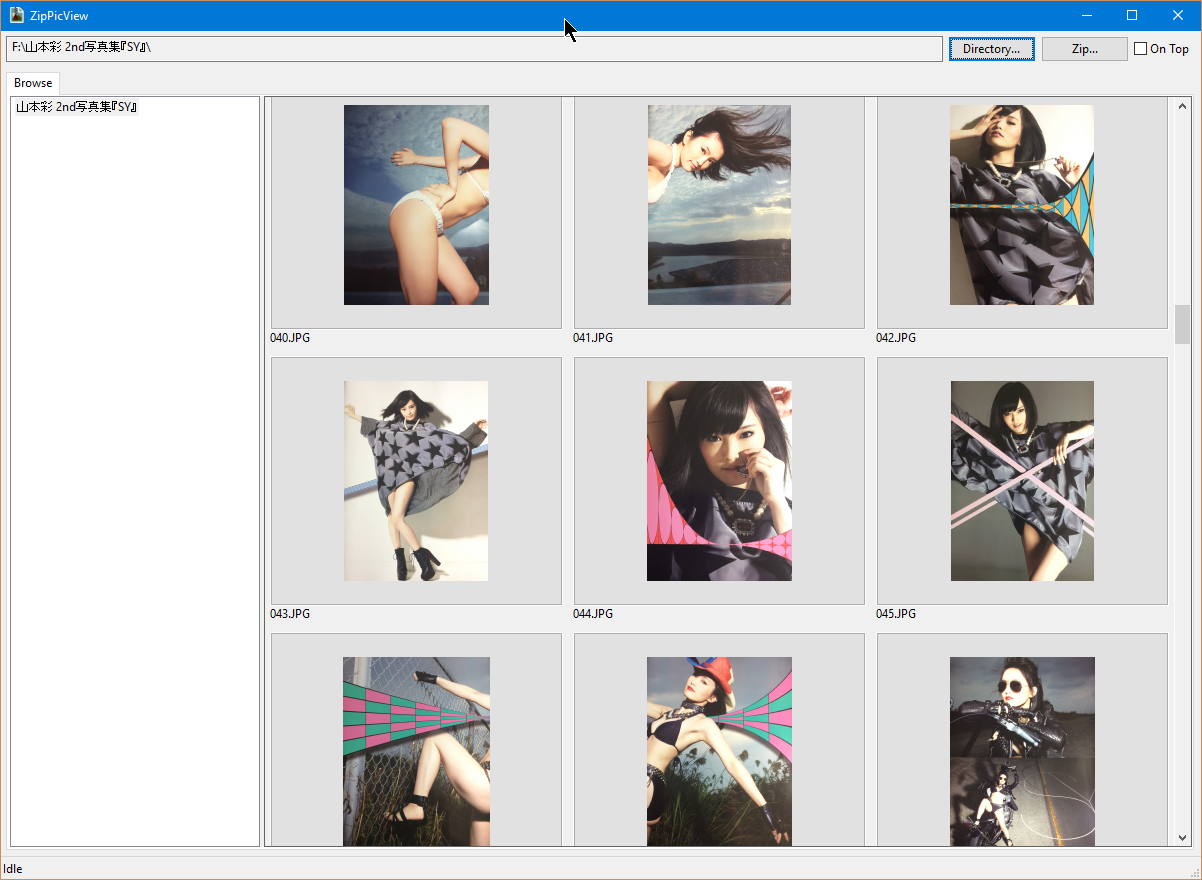Maximize the ZipPicView window

pos(1132,15)
